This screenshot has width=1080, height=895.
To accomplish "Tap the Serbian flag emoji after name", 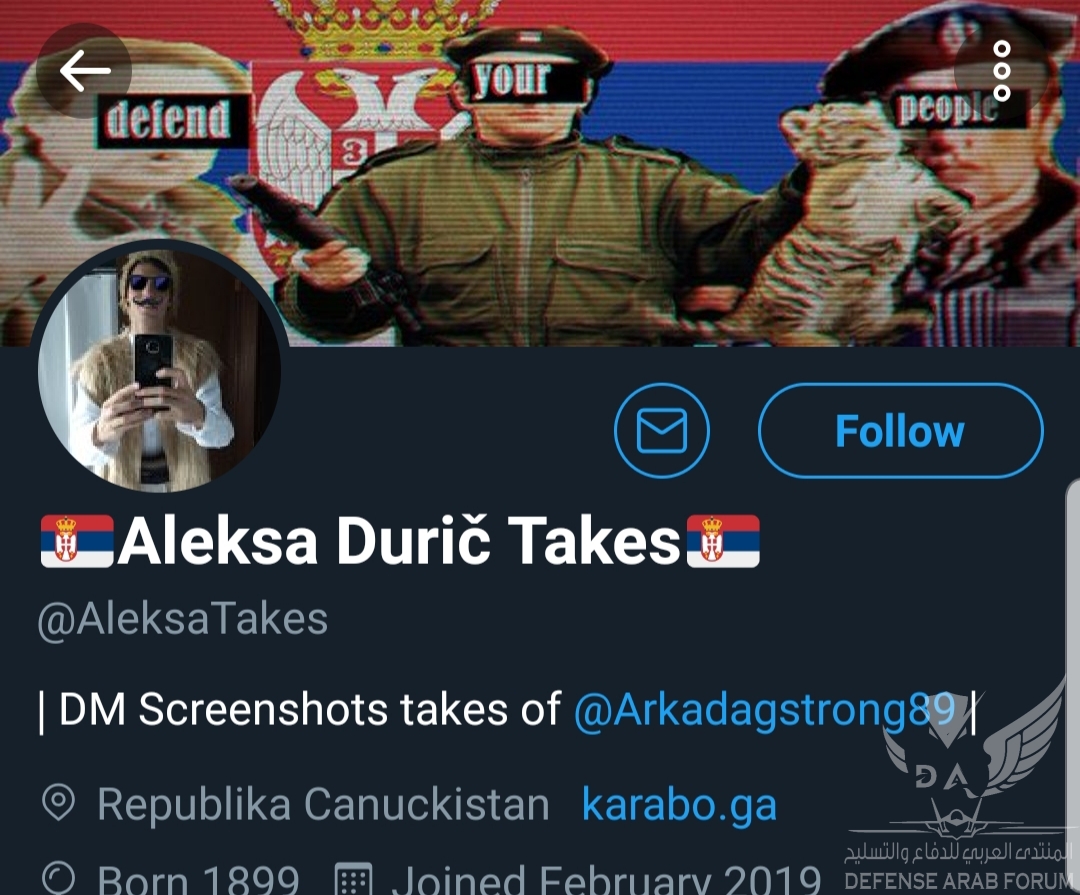I will click(723, 541).
